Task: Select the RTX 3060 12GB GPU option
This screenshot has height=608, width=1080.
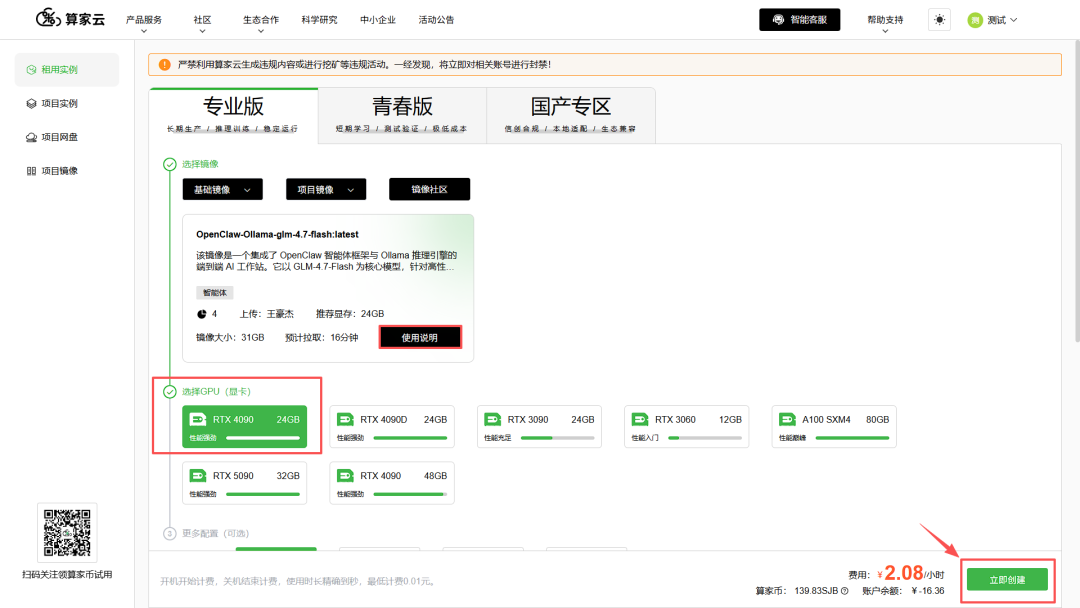Action: click(687, 427)
